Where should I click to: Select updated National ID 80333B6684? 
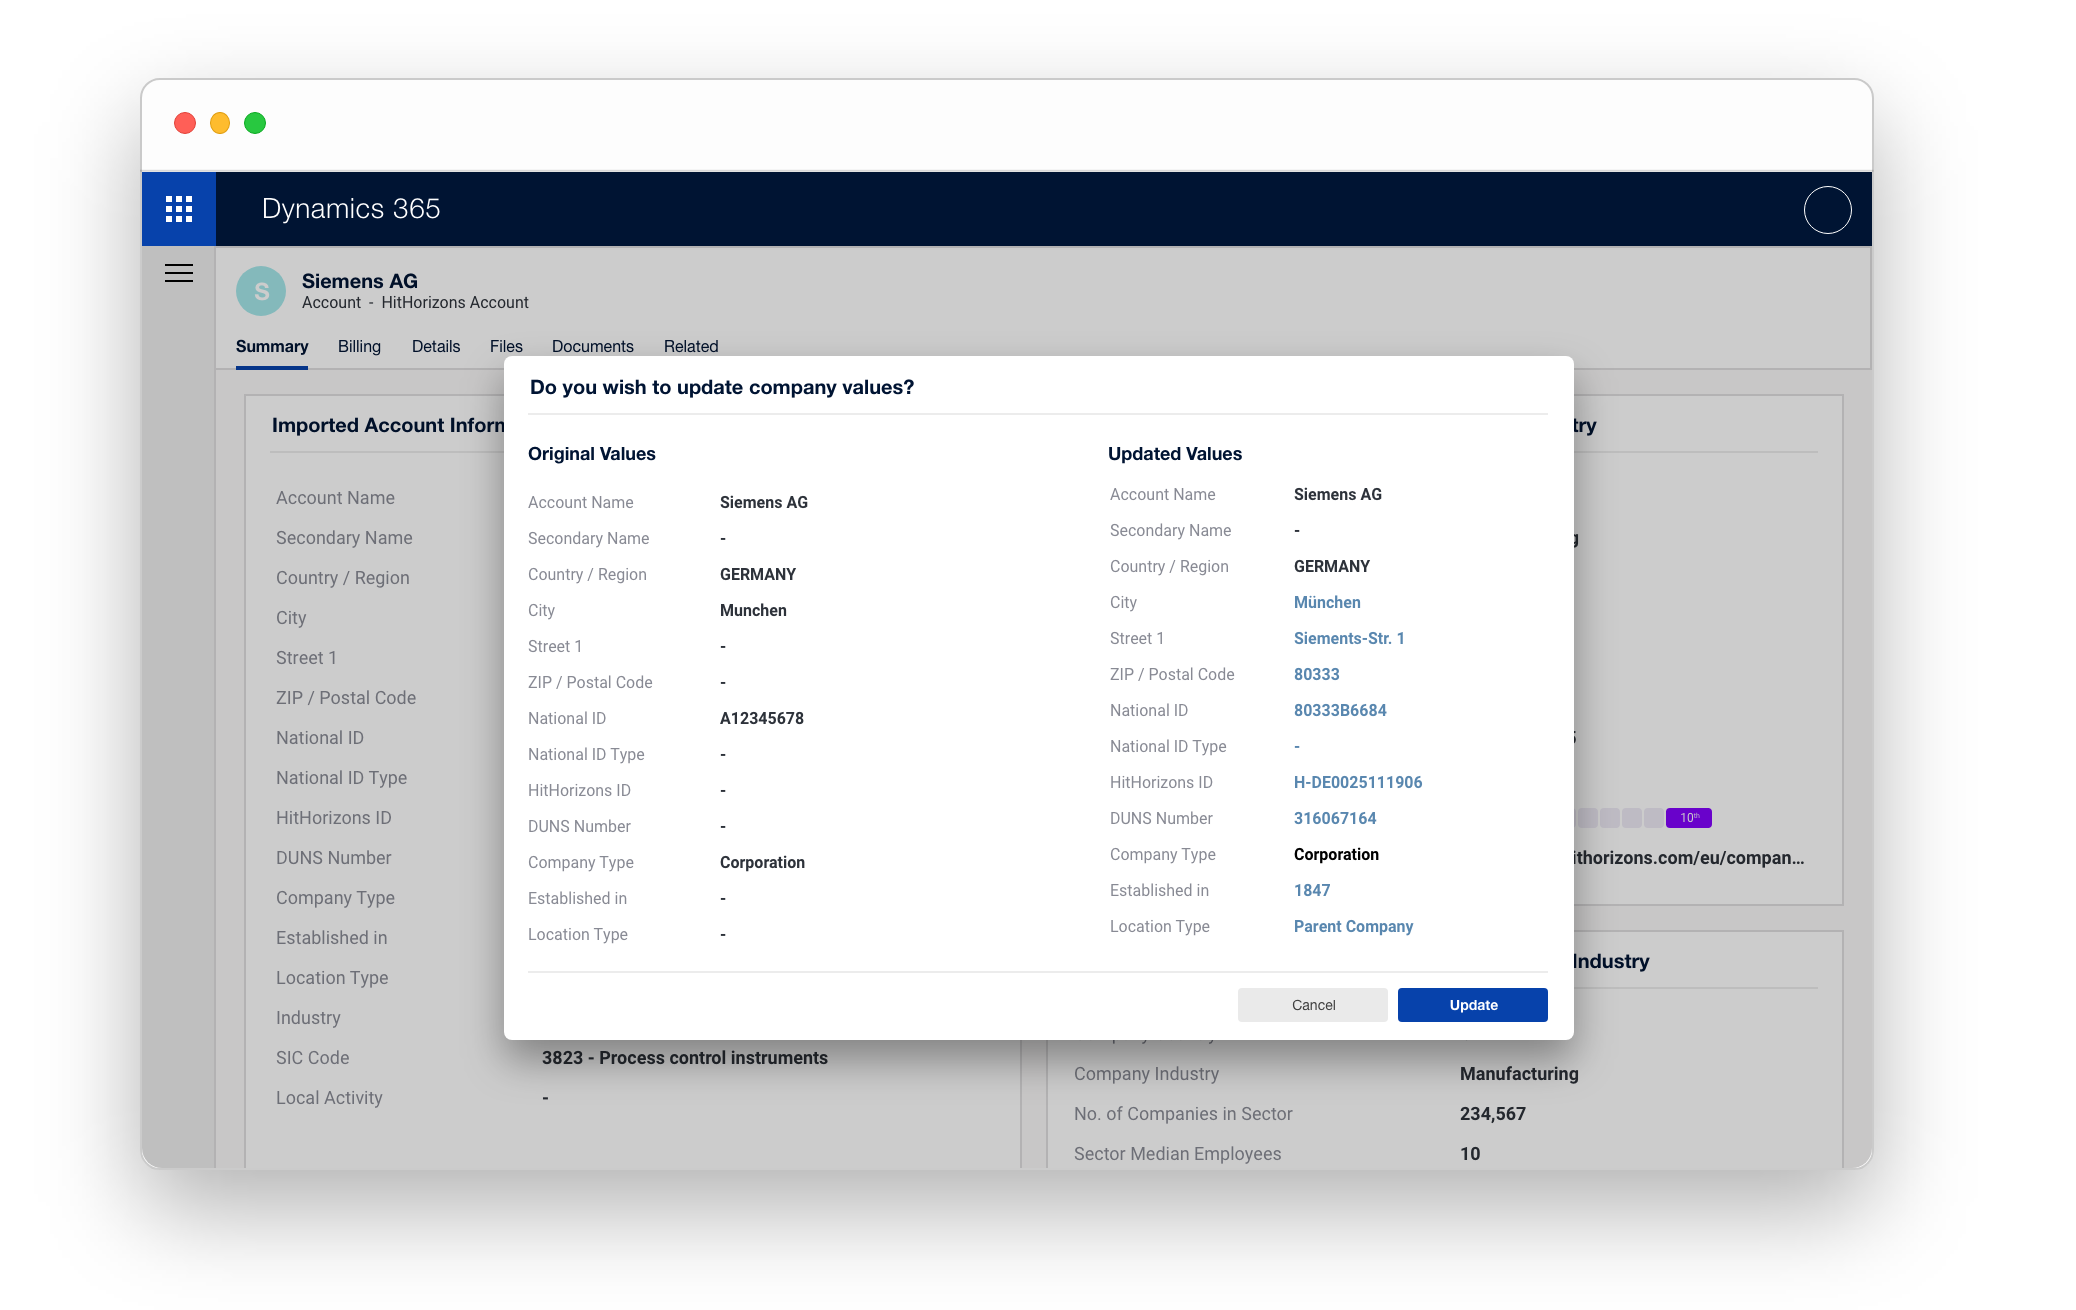pyautogui.click(x=1340, y=710)
